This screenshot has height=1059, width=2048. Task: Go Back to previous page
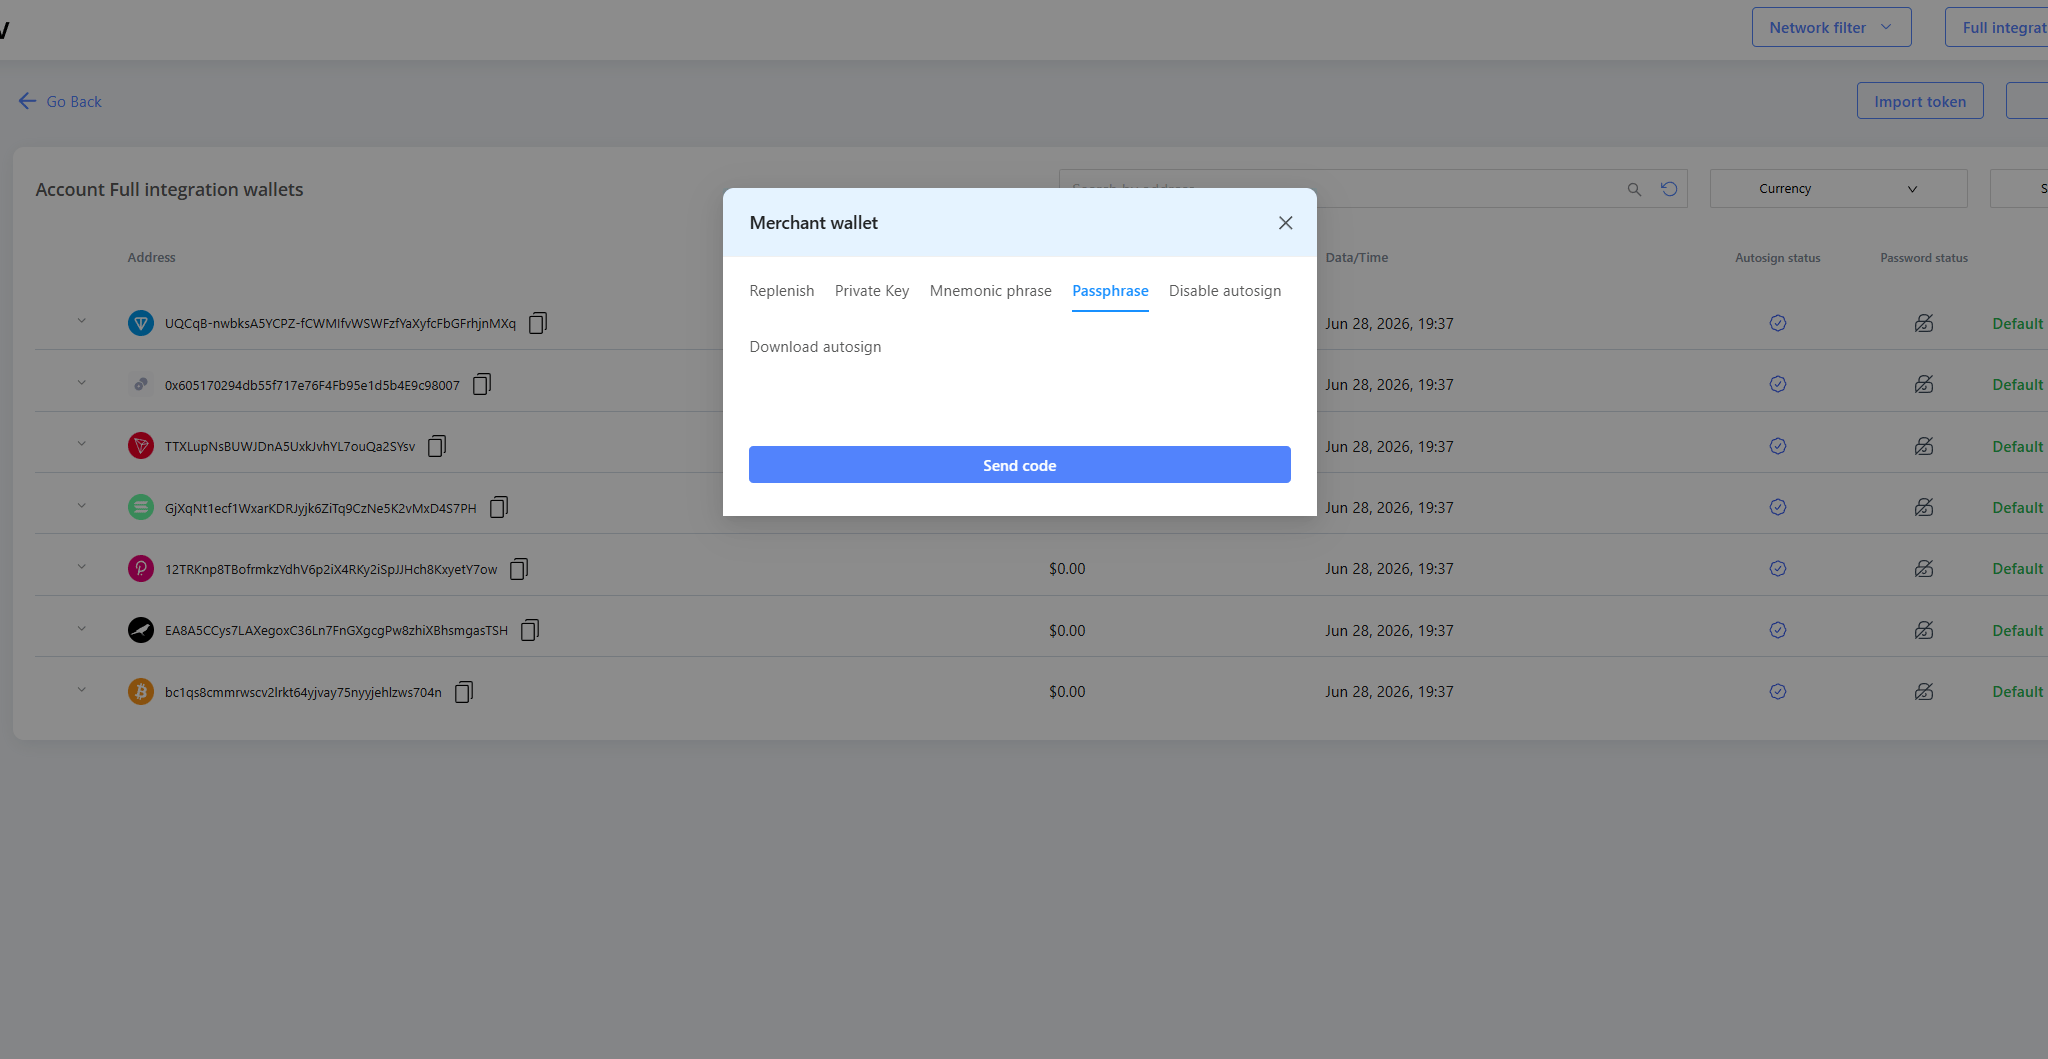click(60, 101)
